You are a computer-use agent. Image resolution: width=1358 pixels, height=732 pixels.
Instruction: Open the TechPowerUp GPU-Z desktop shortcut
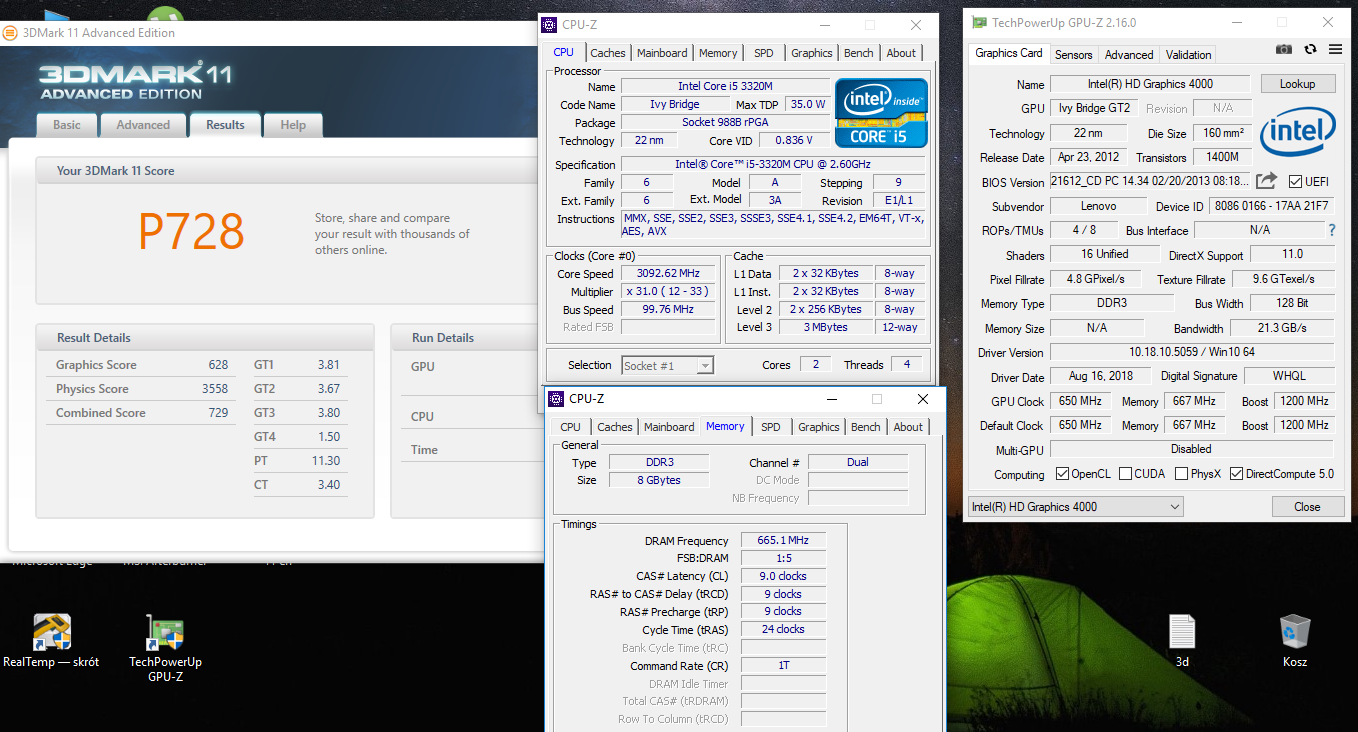[165, 631]
